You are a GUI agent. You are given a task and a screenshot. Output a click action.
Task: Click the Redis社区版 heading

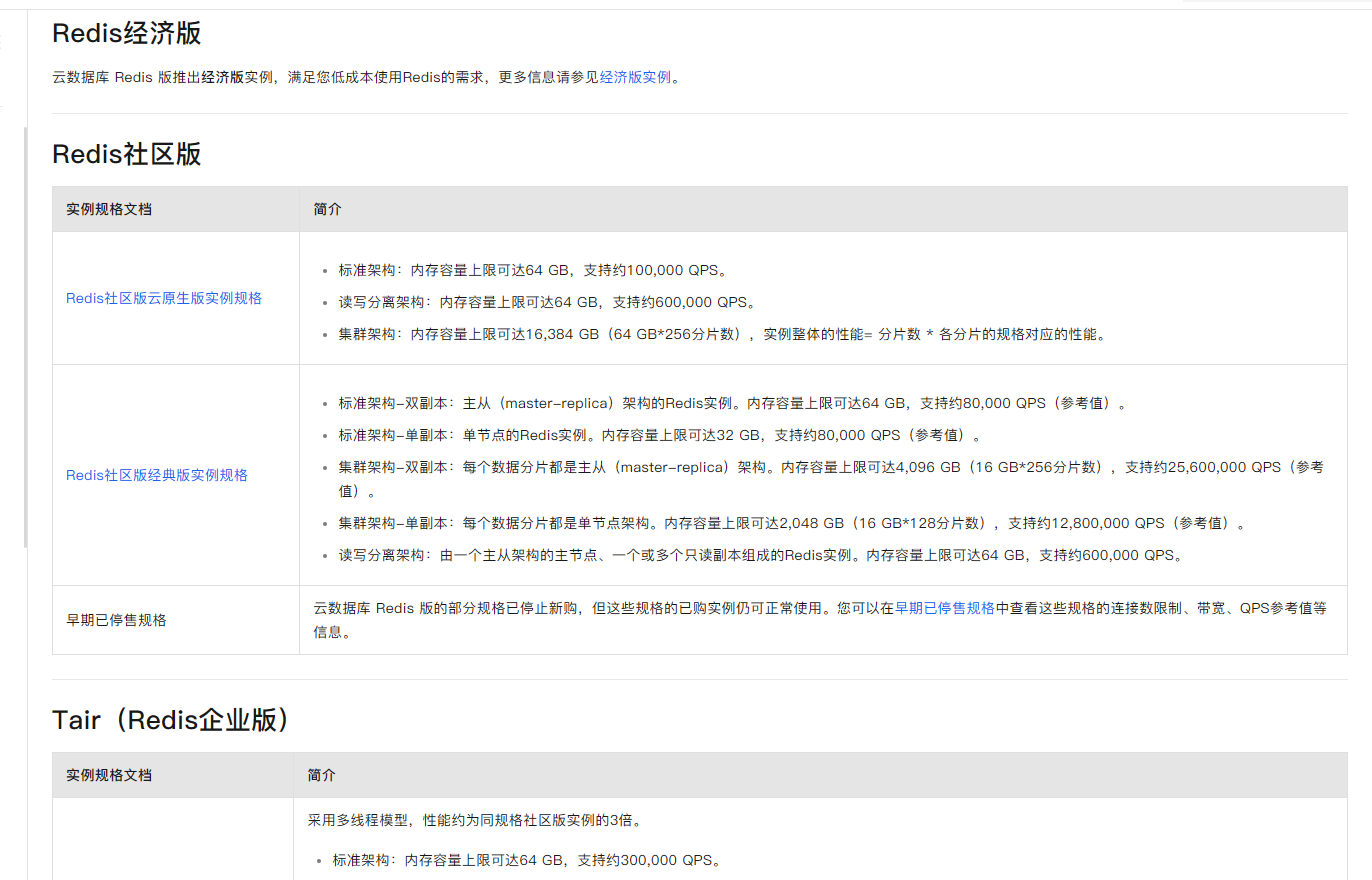pyautogui.click(x=127, y=153)
